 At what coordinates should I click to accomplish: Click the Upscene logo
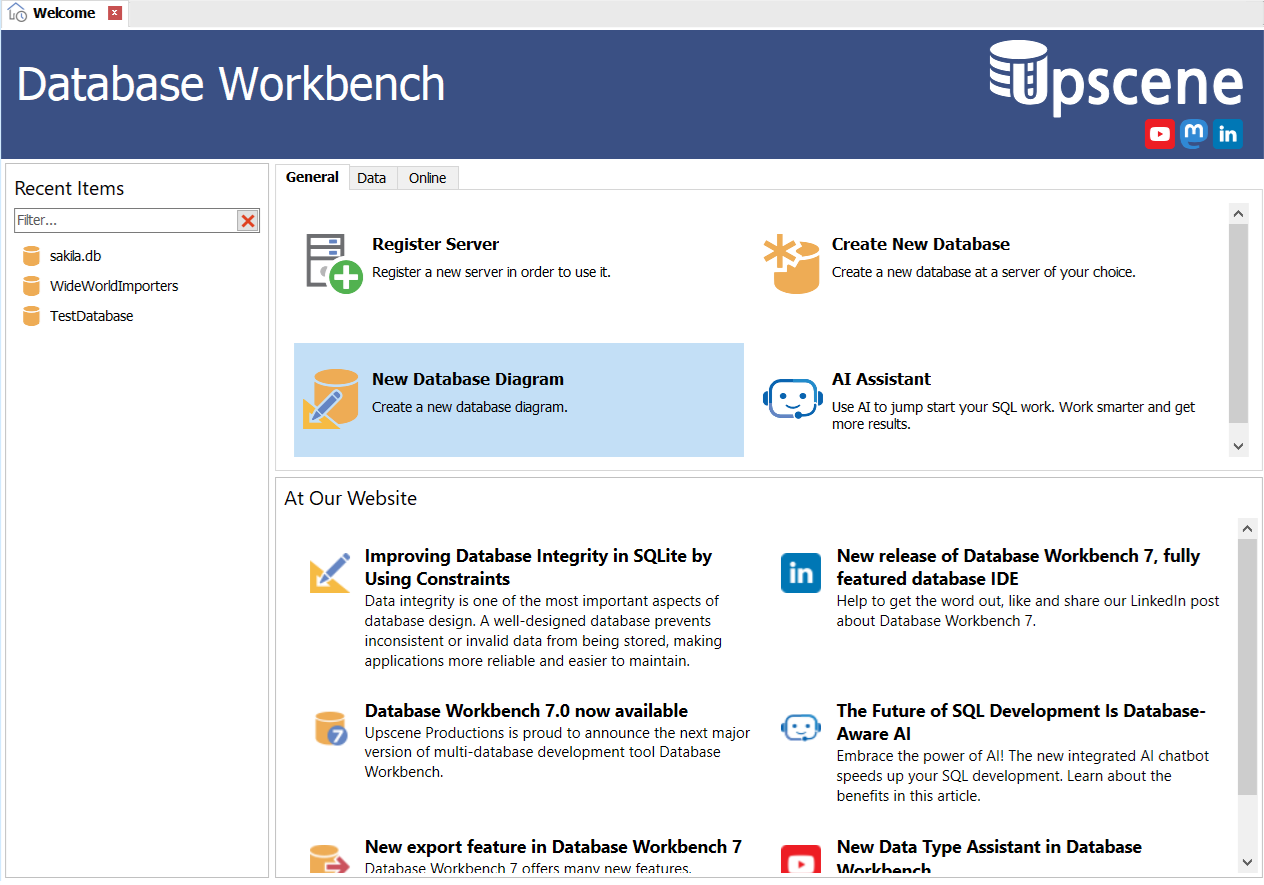pyautogui.click(x=1116, y=76)
